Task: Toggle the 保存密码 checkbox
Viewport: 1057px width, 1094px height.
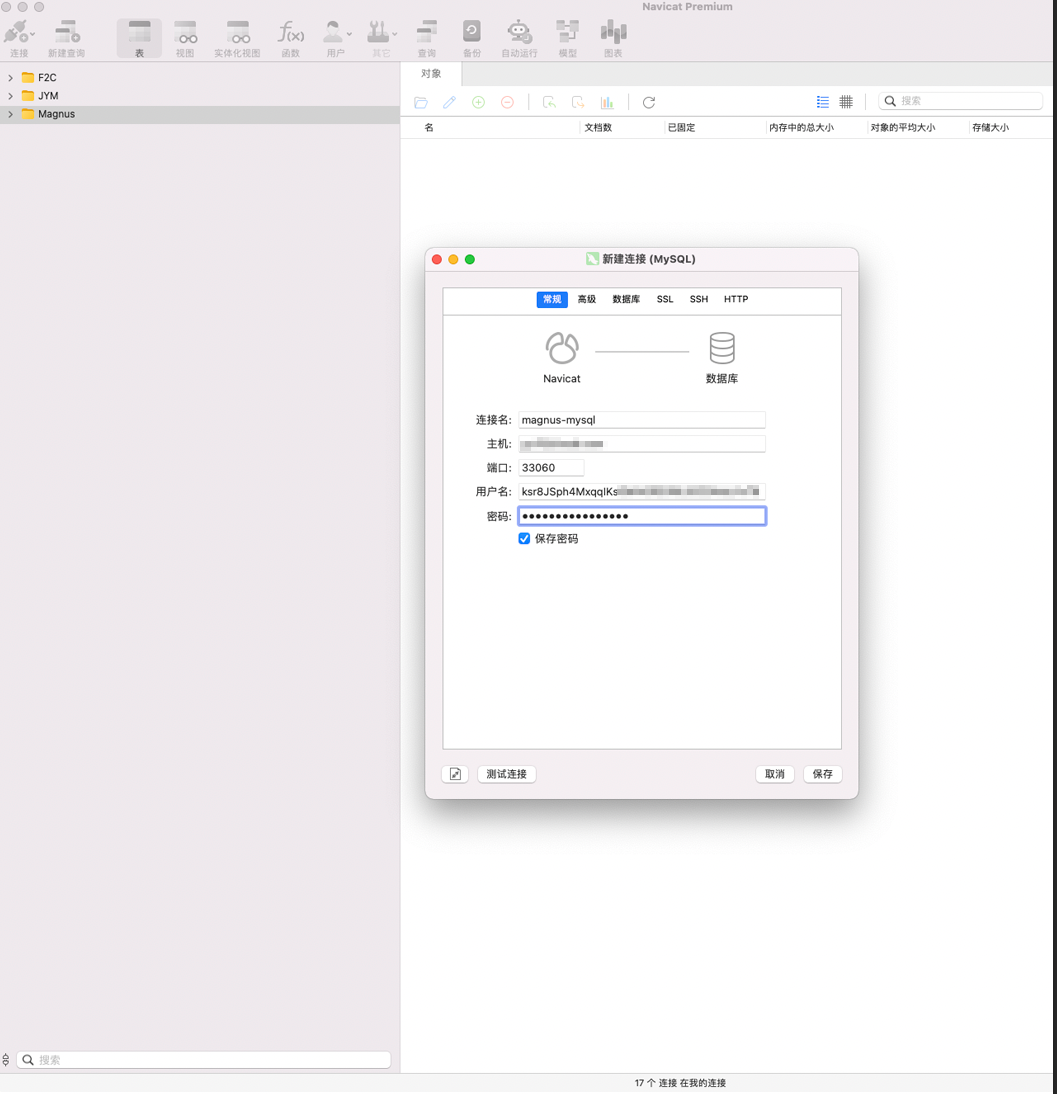Action: point(524,539)
